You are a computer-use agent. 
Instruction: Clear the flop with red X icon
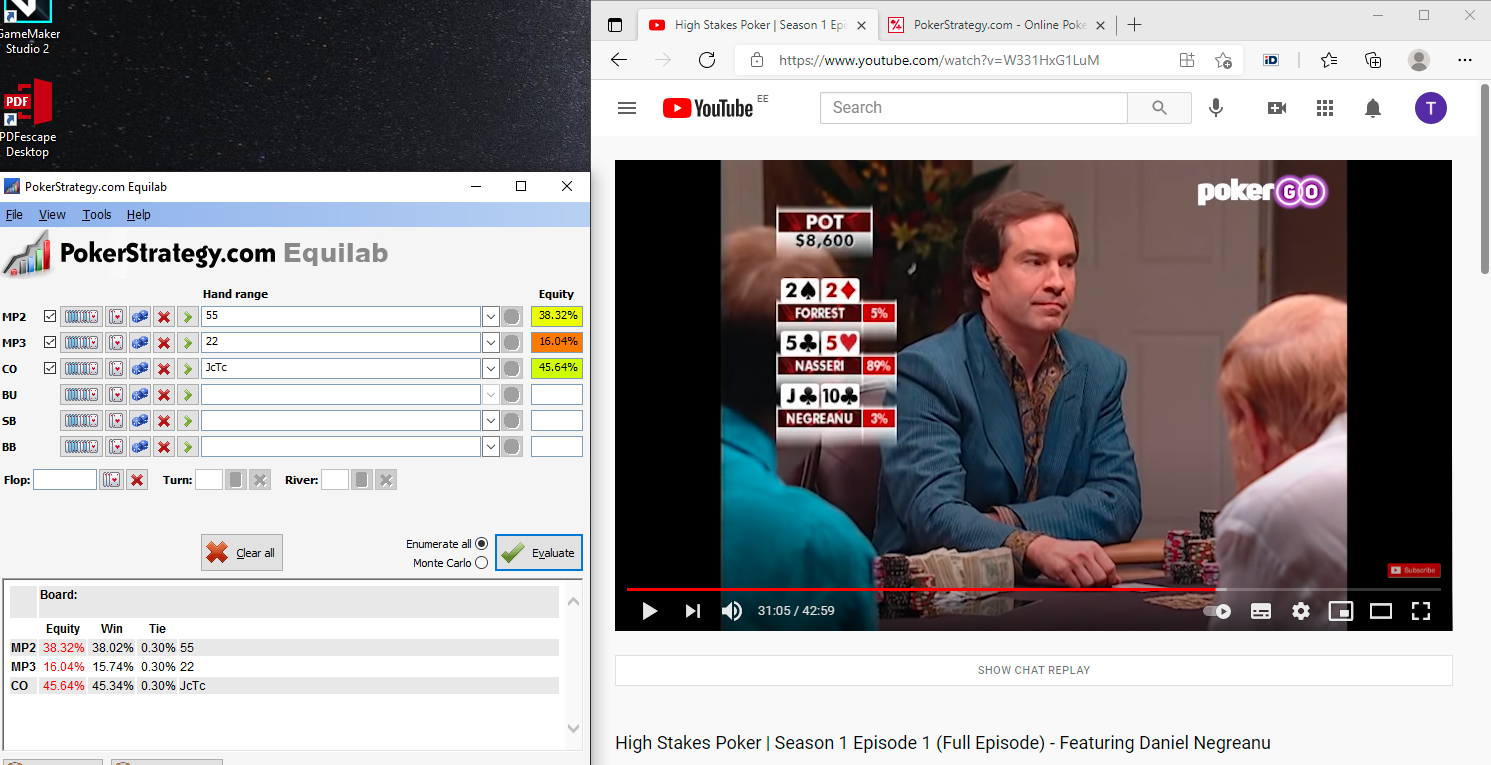point(137,480)
